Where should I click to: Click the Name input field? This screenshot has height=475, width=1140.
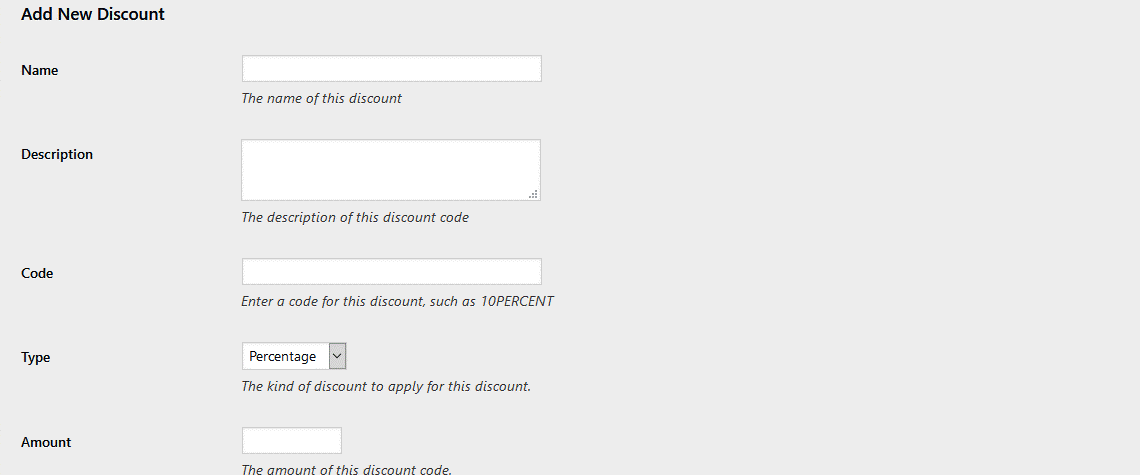point(391,68)
